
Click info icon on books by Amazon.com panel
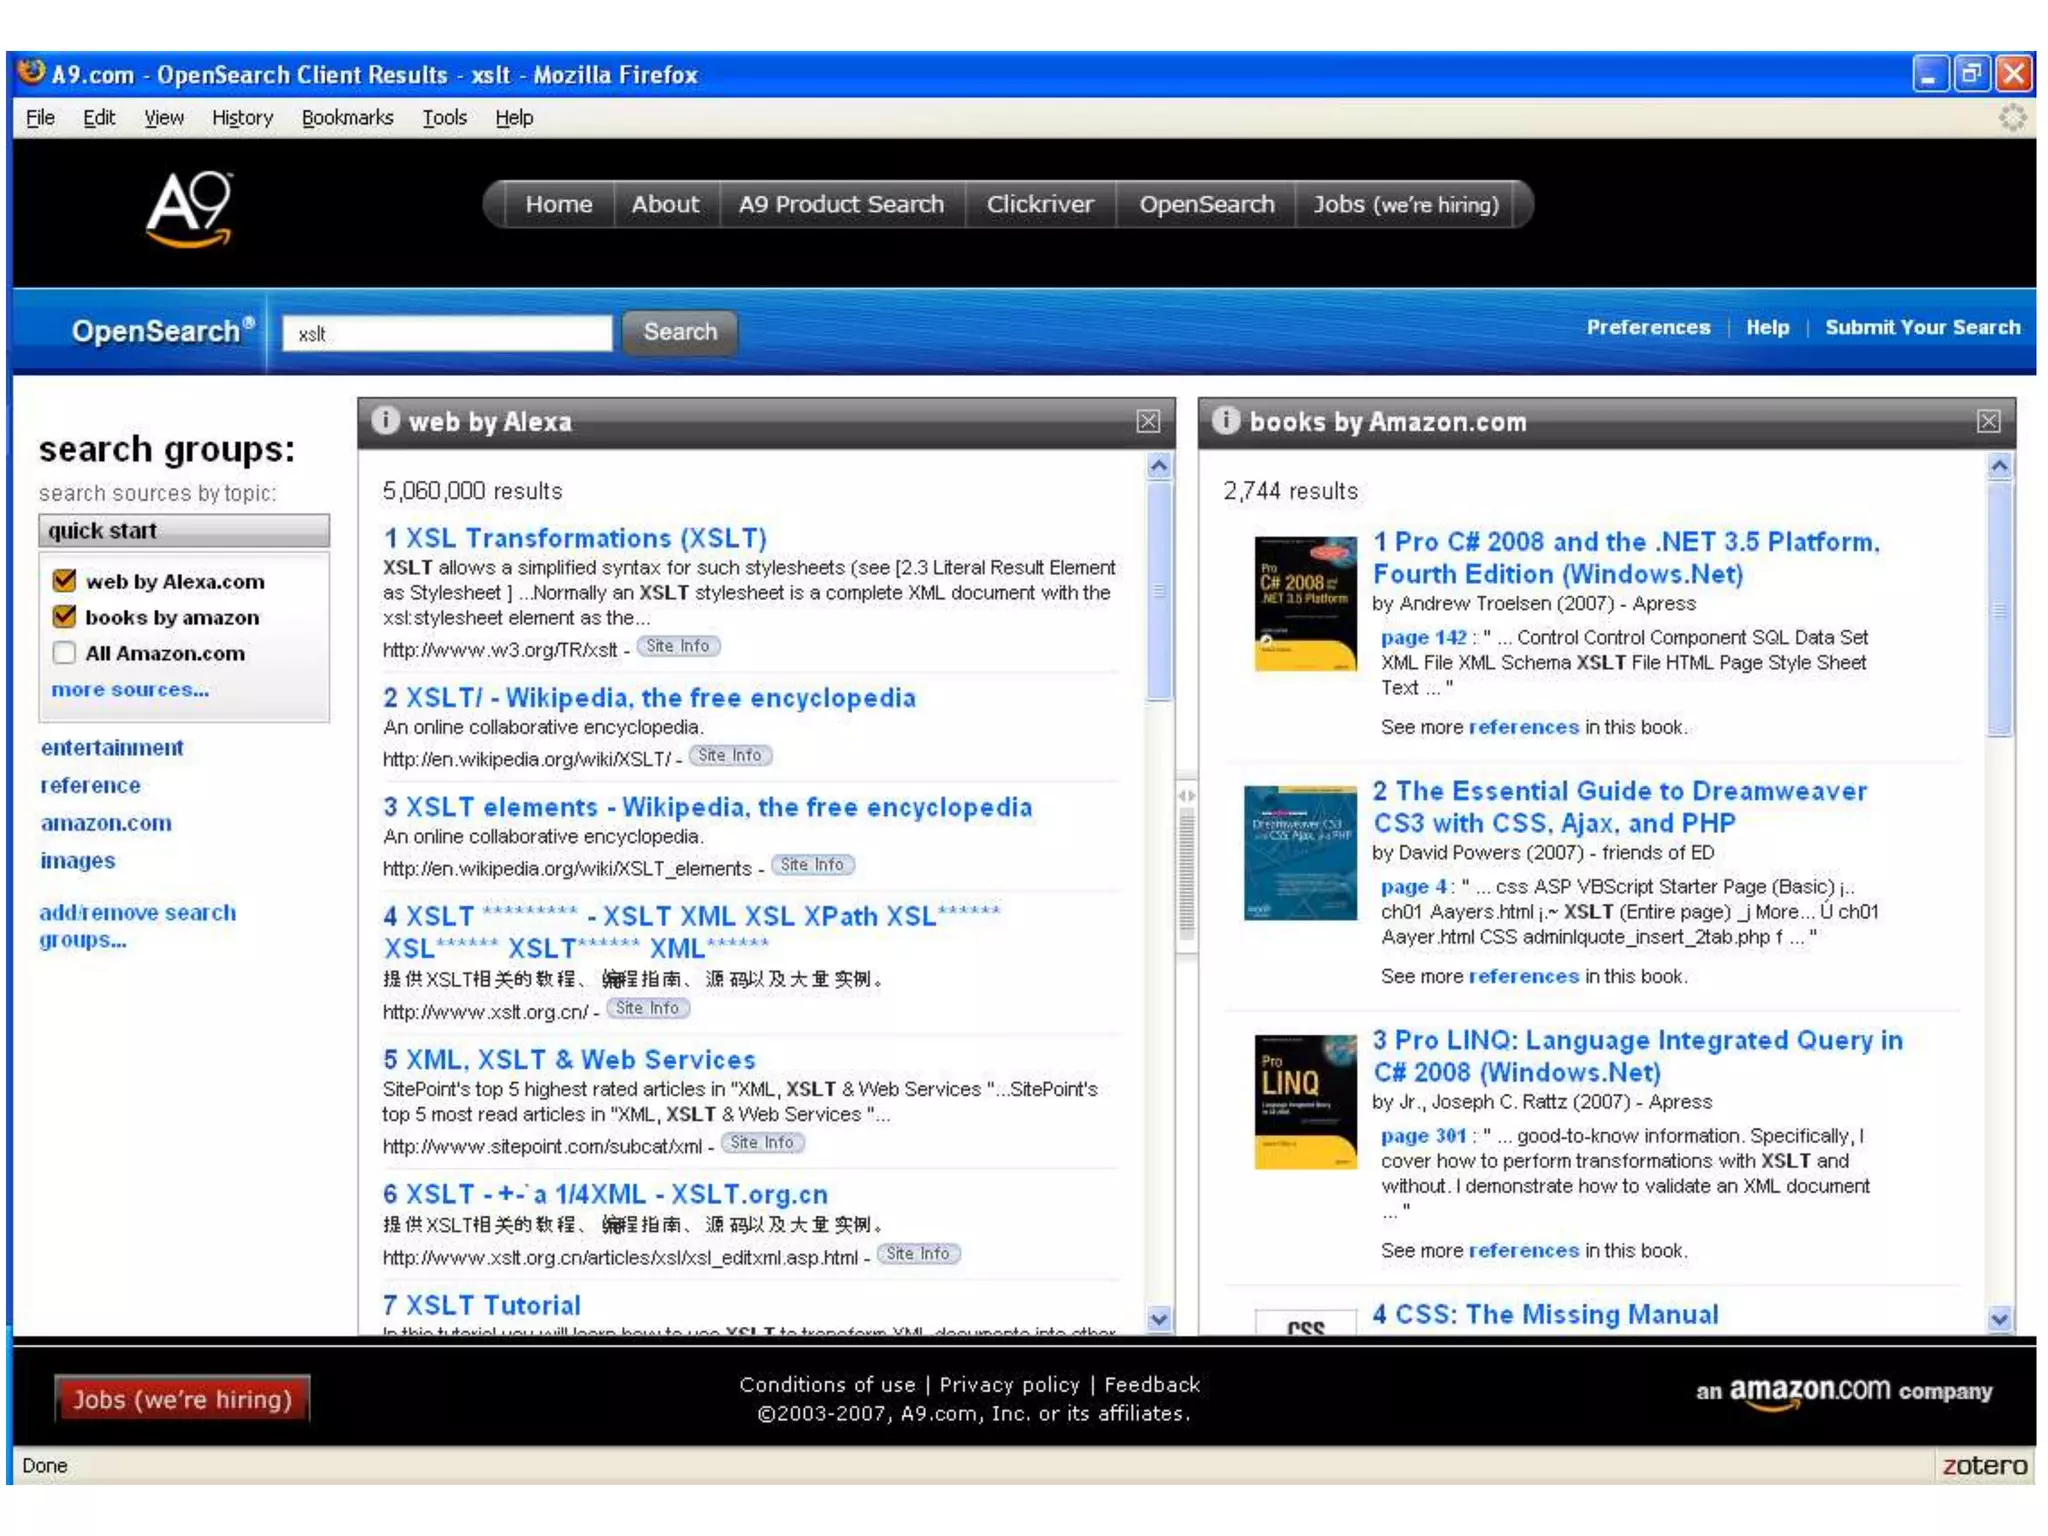coord(1226,420)
